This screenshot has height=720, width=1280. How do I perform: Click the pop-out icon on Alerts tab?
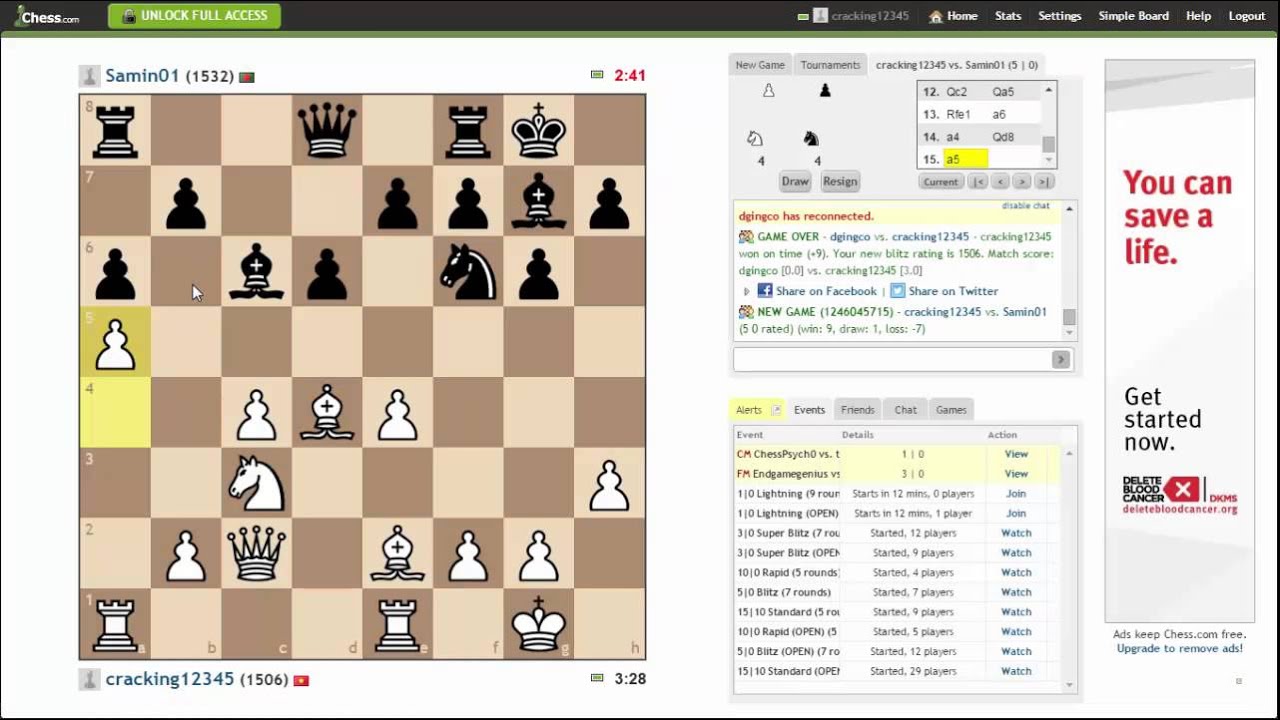(x=775, y=410)
